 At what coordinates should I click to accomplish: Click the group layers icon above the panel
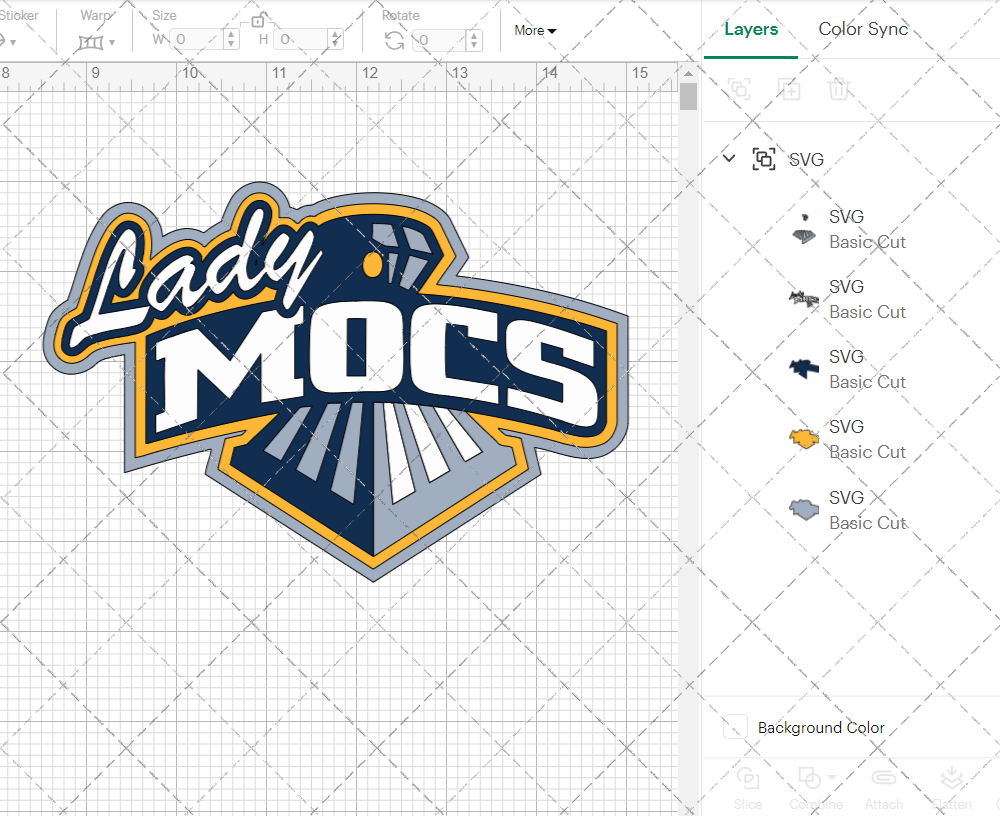[739, 89]
